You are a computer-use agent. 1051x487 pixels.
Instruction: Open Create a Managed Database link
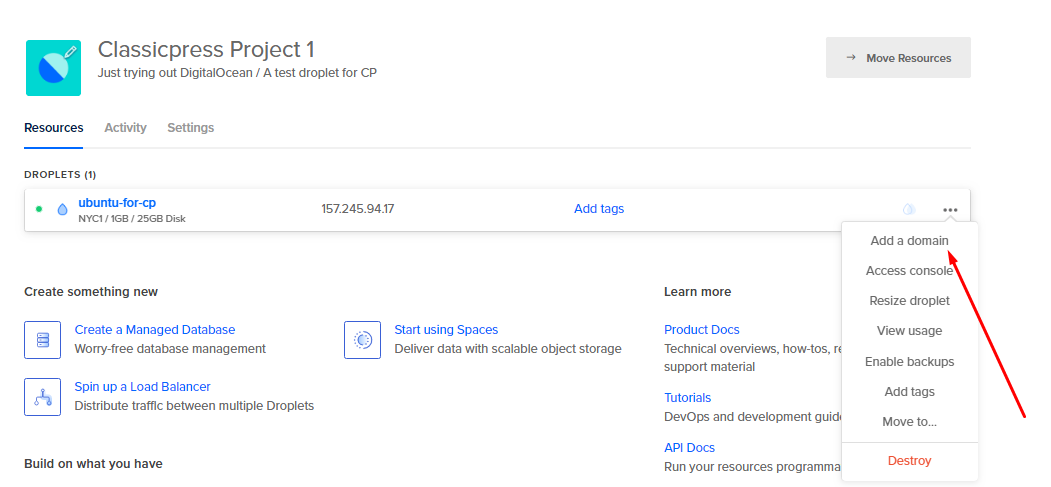[155, 330]
